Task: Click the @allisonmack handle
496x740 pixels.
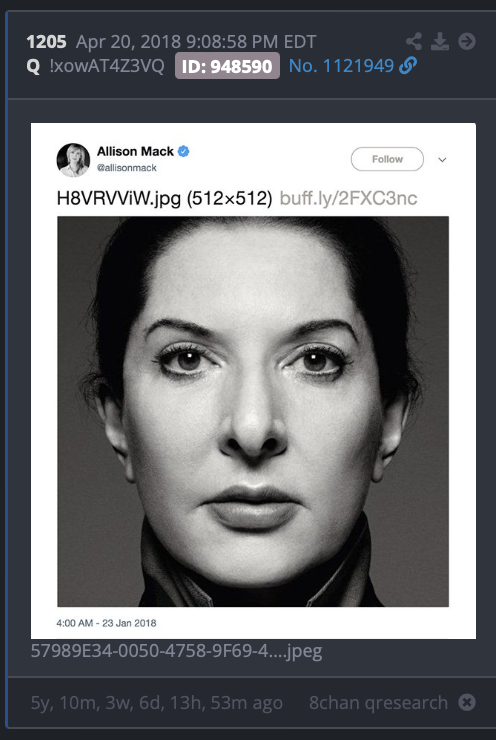Action: click(x=126, y=168)
